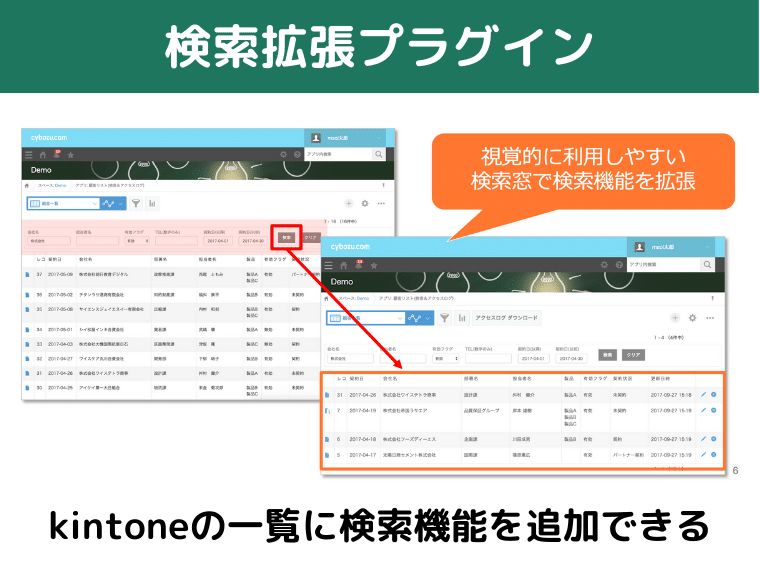Follow the Demo space link in right breadcrumb
Screen dimensions: 760x570
click(363, 299)
